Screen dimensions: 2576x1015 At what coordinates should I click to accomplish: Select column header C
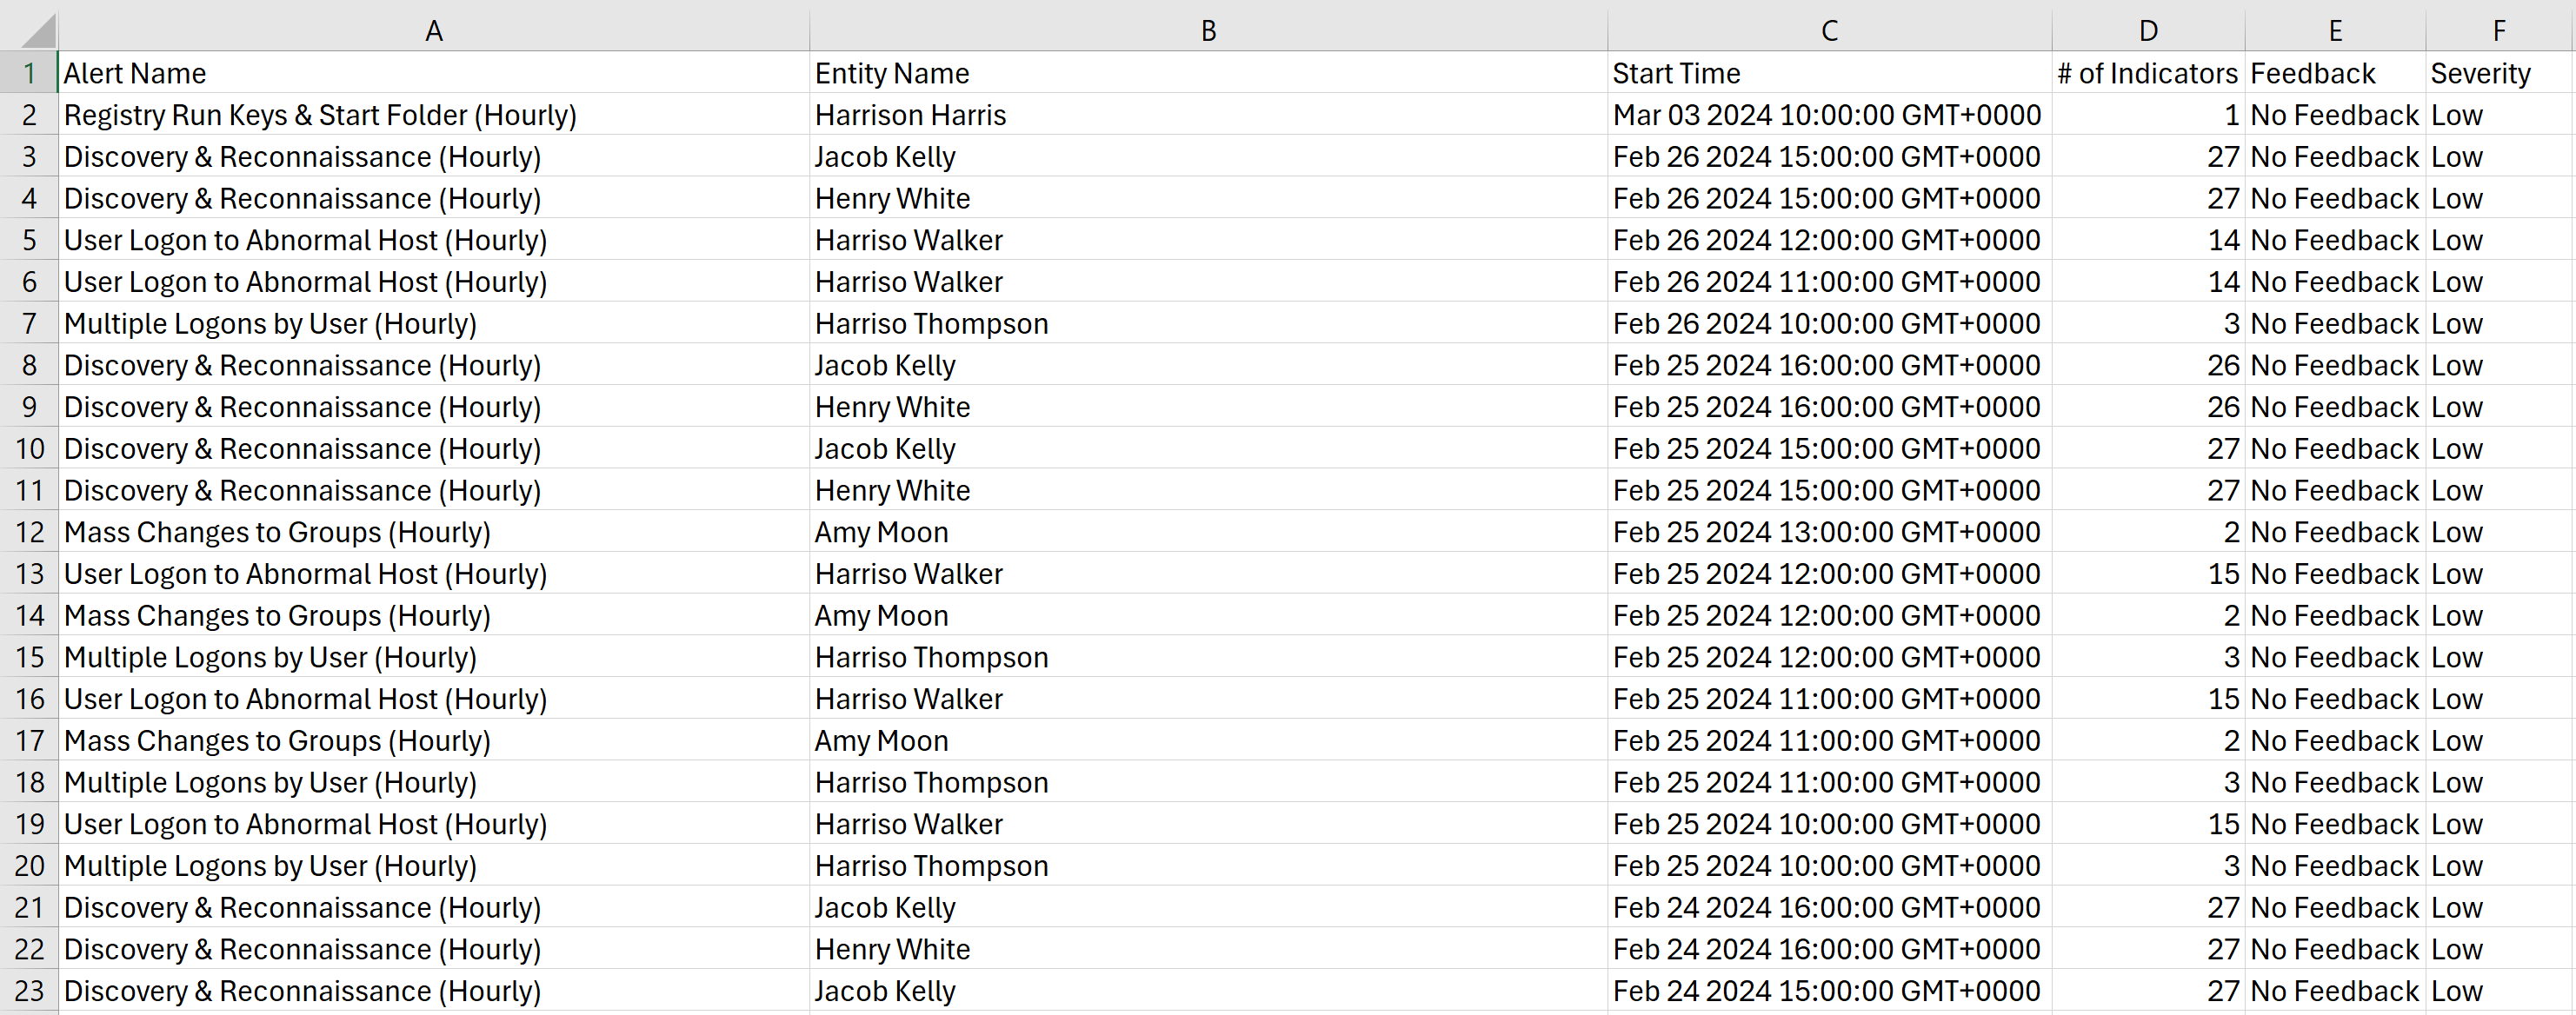click(1828, 29)
